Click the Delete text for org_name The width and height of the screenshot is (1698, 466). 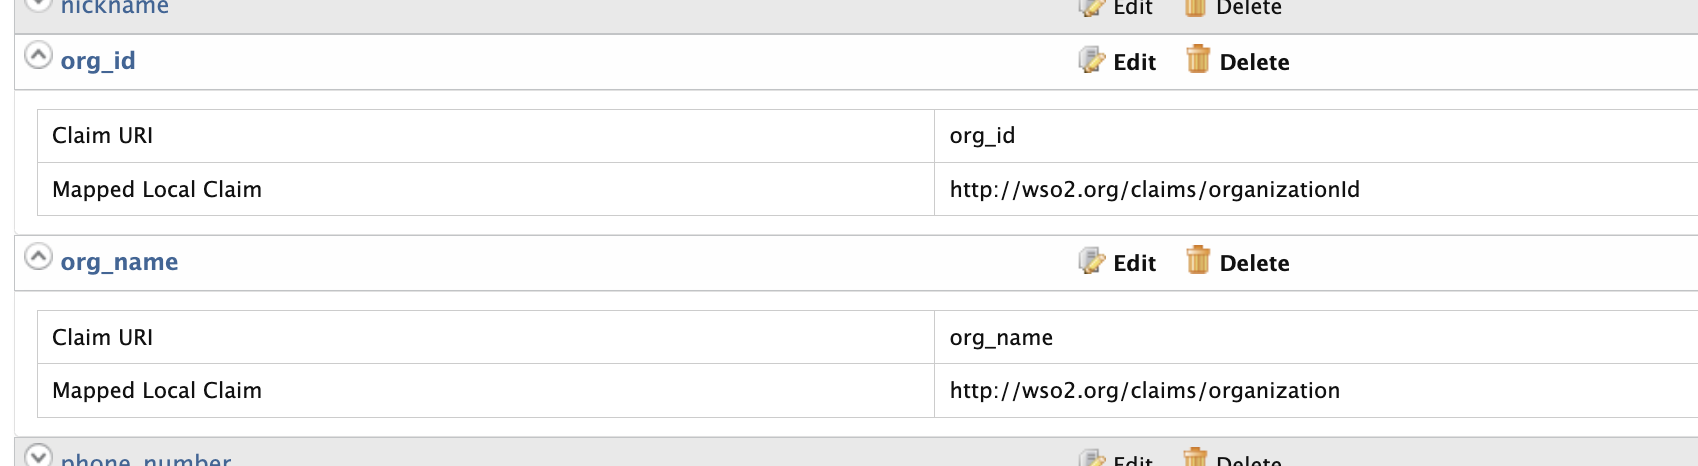[1254, 263]
